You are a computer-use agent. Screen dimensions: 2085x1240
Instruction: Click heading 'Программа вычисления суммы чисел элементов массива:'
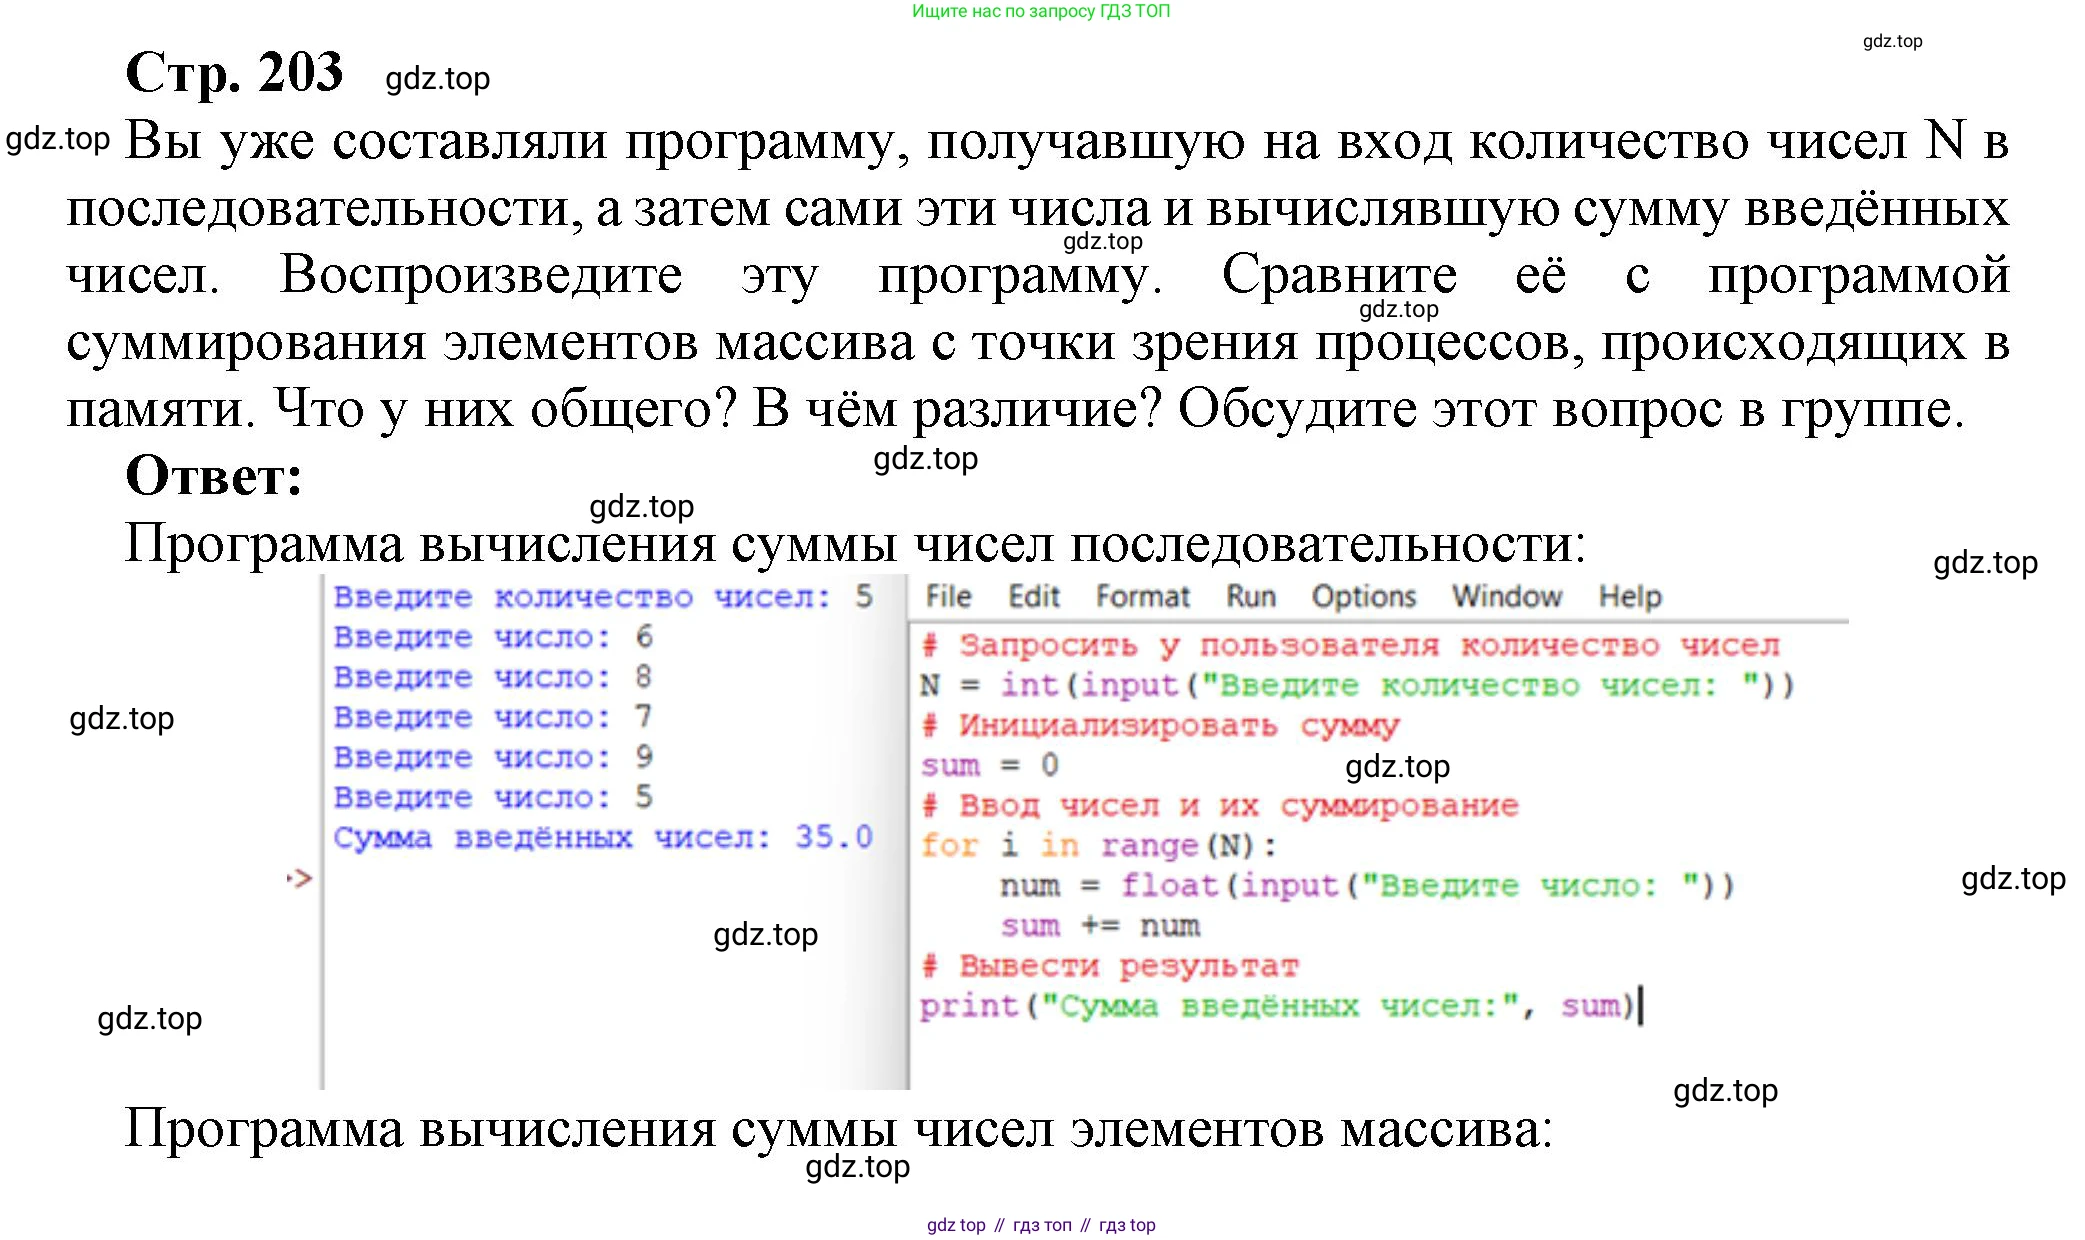point(838,1129)
